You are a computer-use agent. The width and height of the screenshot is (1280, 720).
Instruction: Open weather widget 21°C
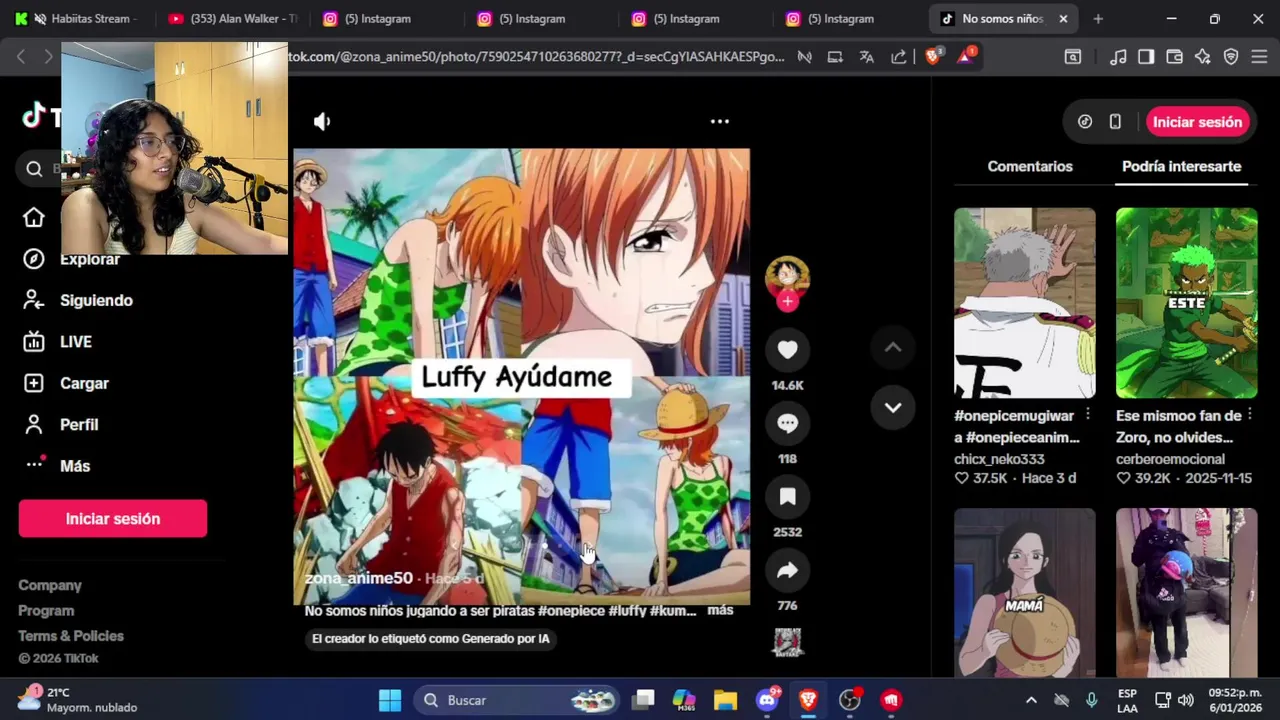point(78,700)
